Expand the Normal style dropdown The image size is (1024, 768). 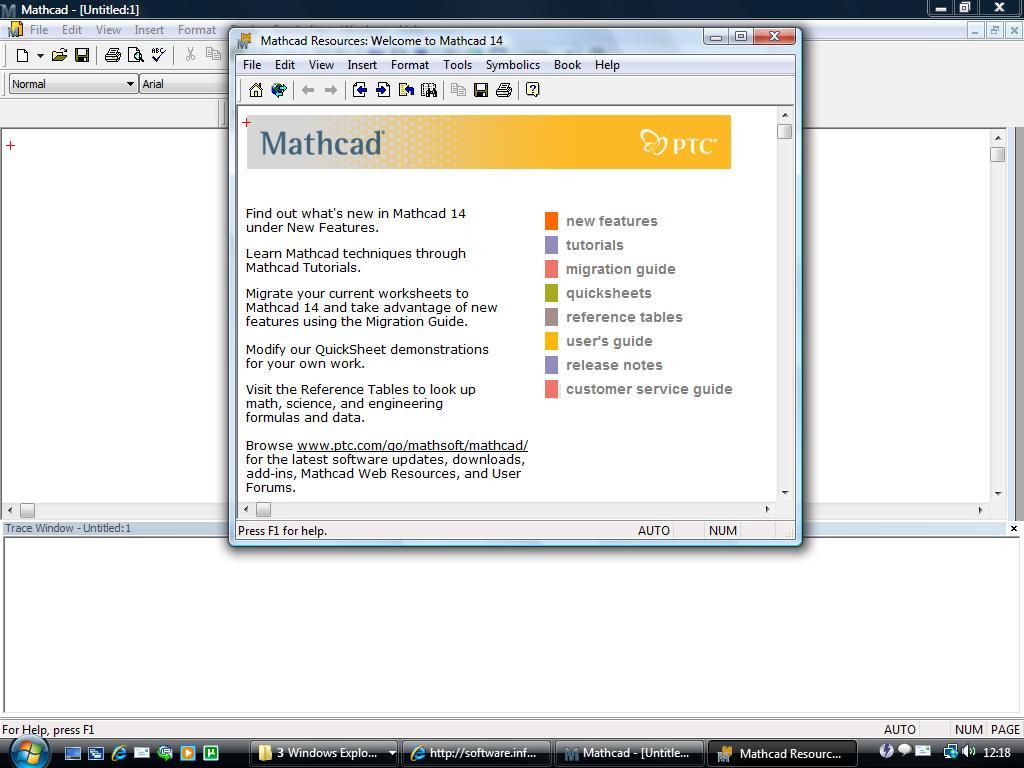(130, 84)
